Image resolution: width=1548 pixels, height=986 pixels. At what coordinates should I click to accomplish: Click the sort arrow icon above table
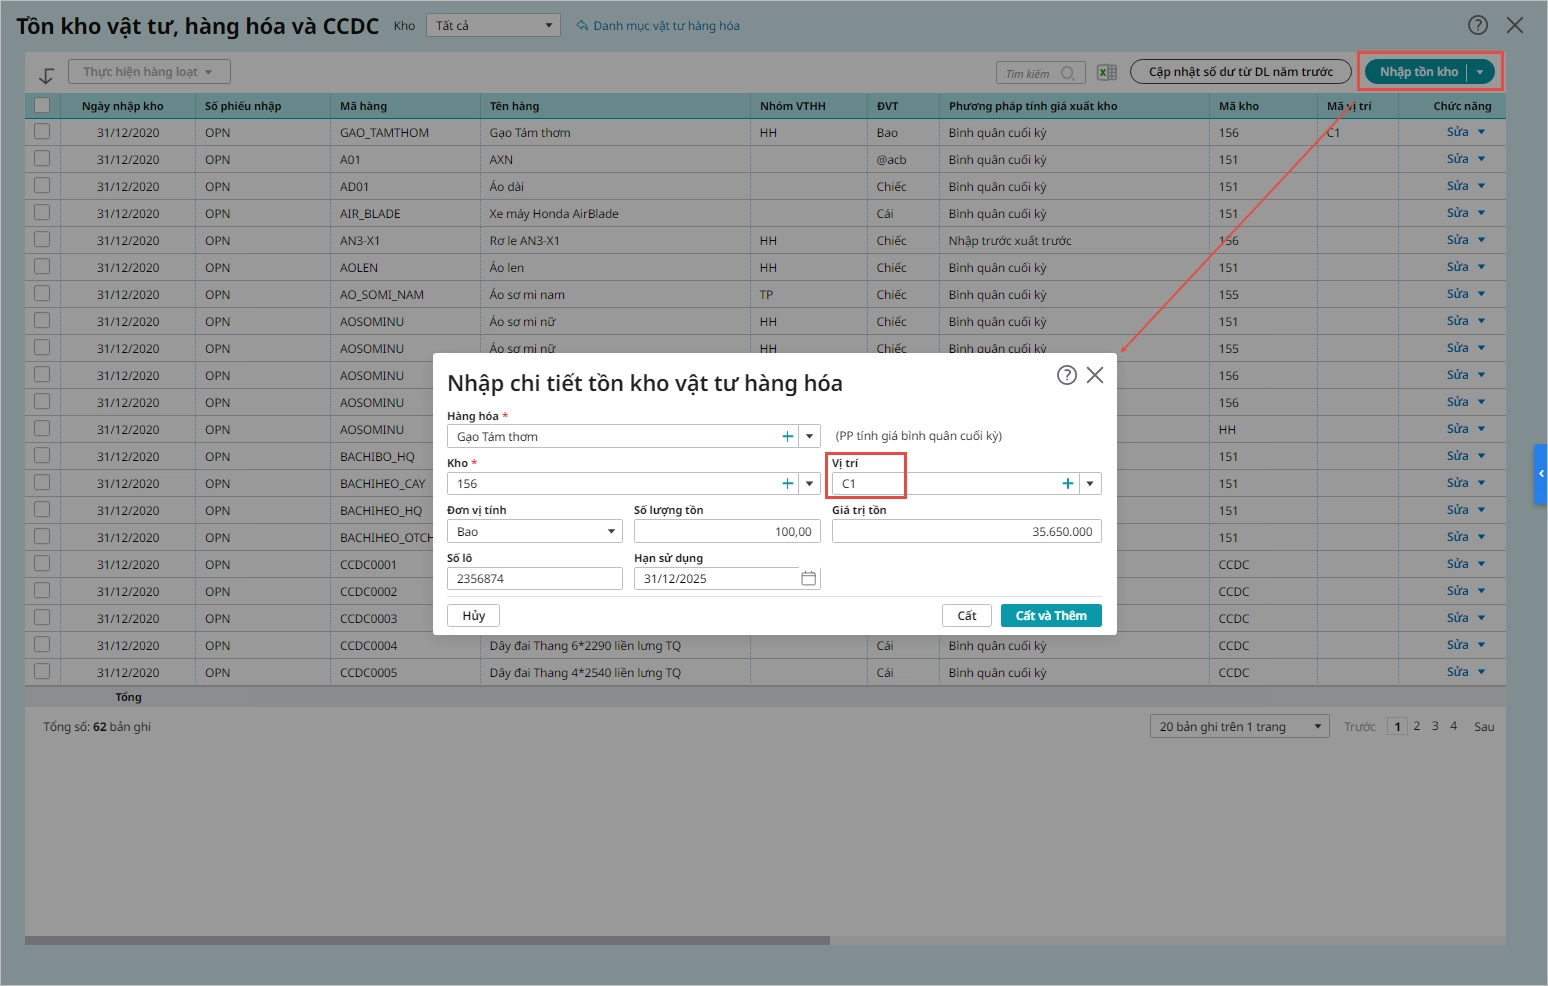coord(46,75)
